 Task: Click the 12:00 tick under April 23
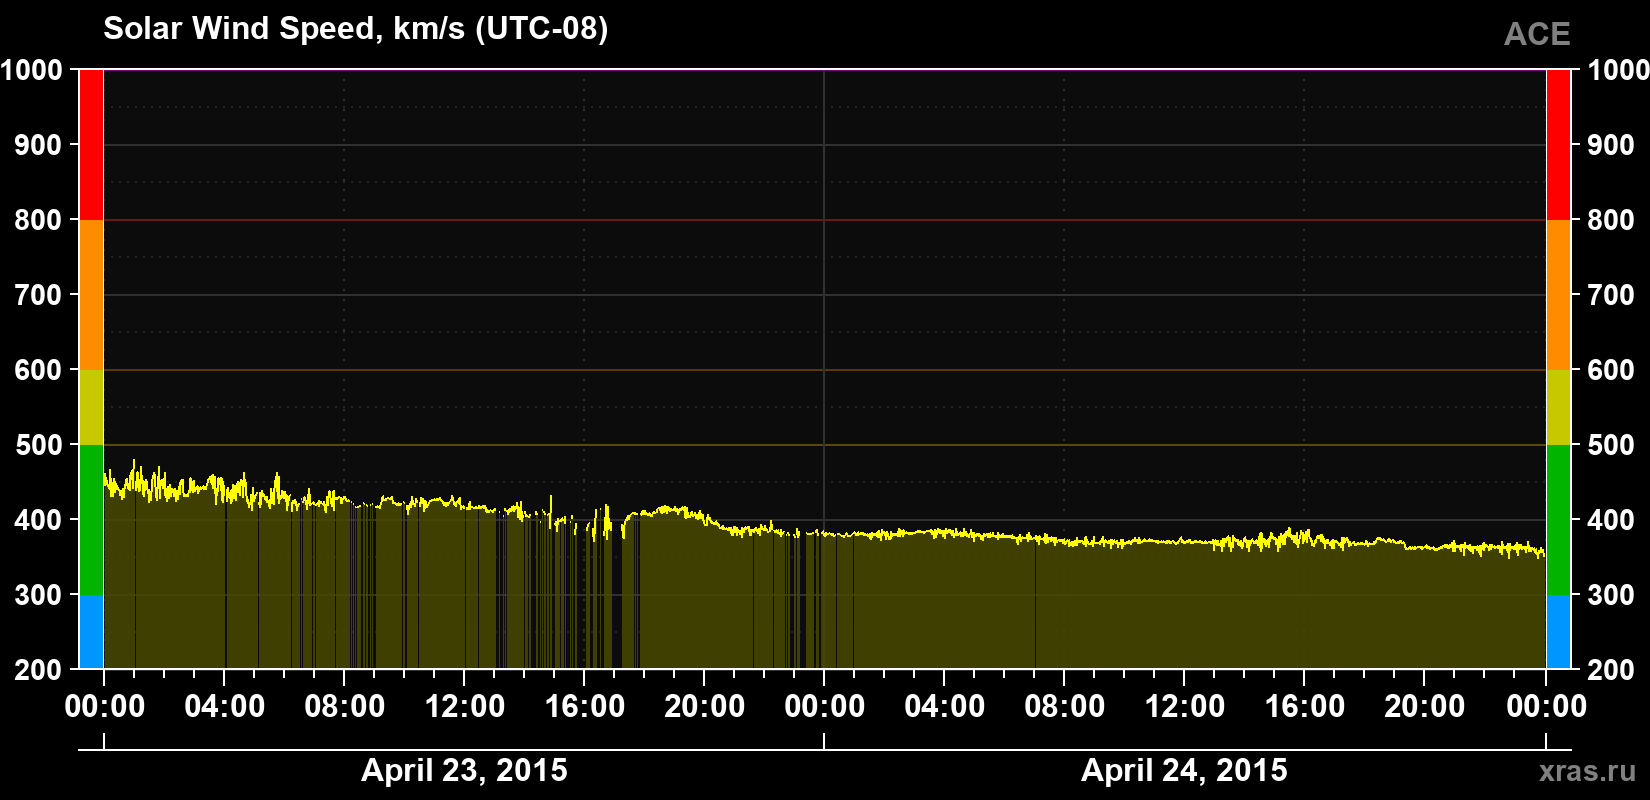[465, 706]
